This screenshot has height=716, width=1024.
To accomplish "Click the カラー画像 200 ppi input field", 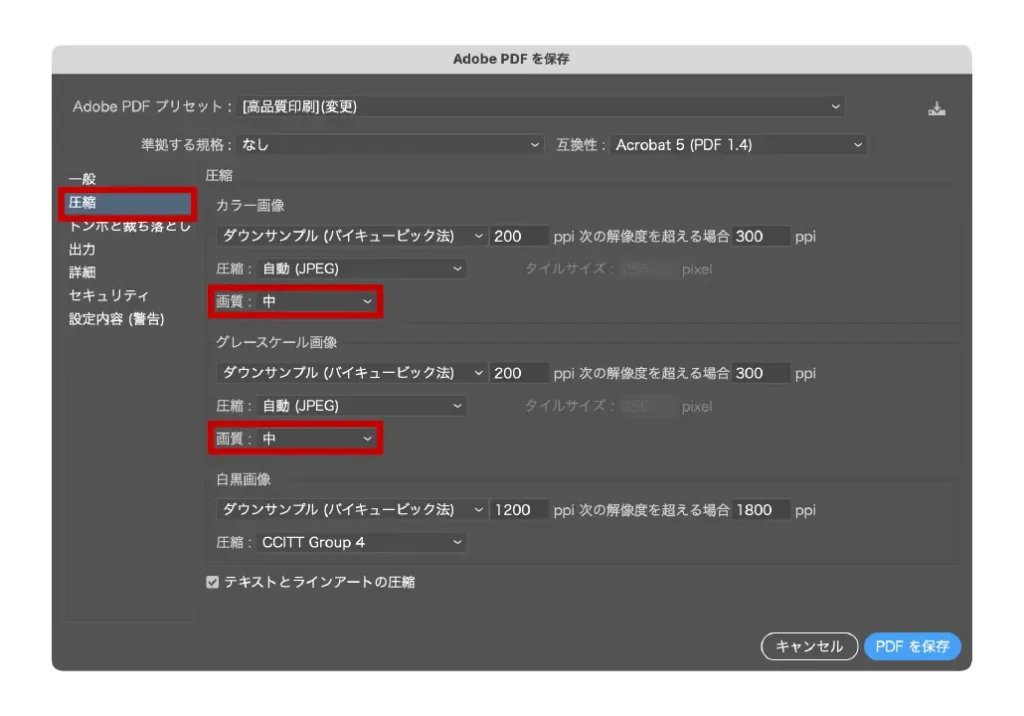I will (x=519, y=236).
